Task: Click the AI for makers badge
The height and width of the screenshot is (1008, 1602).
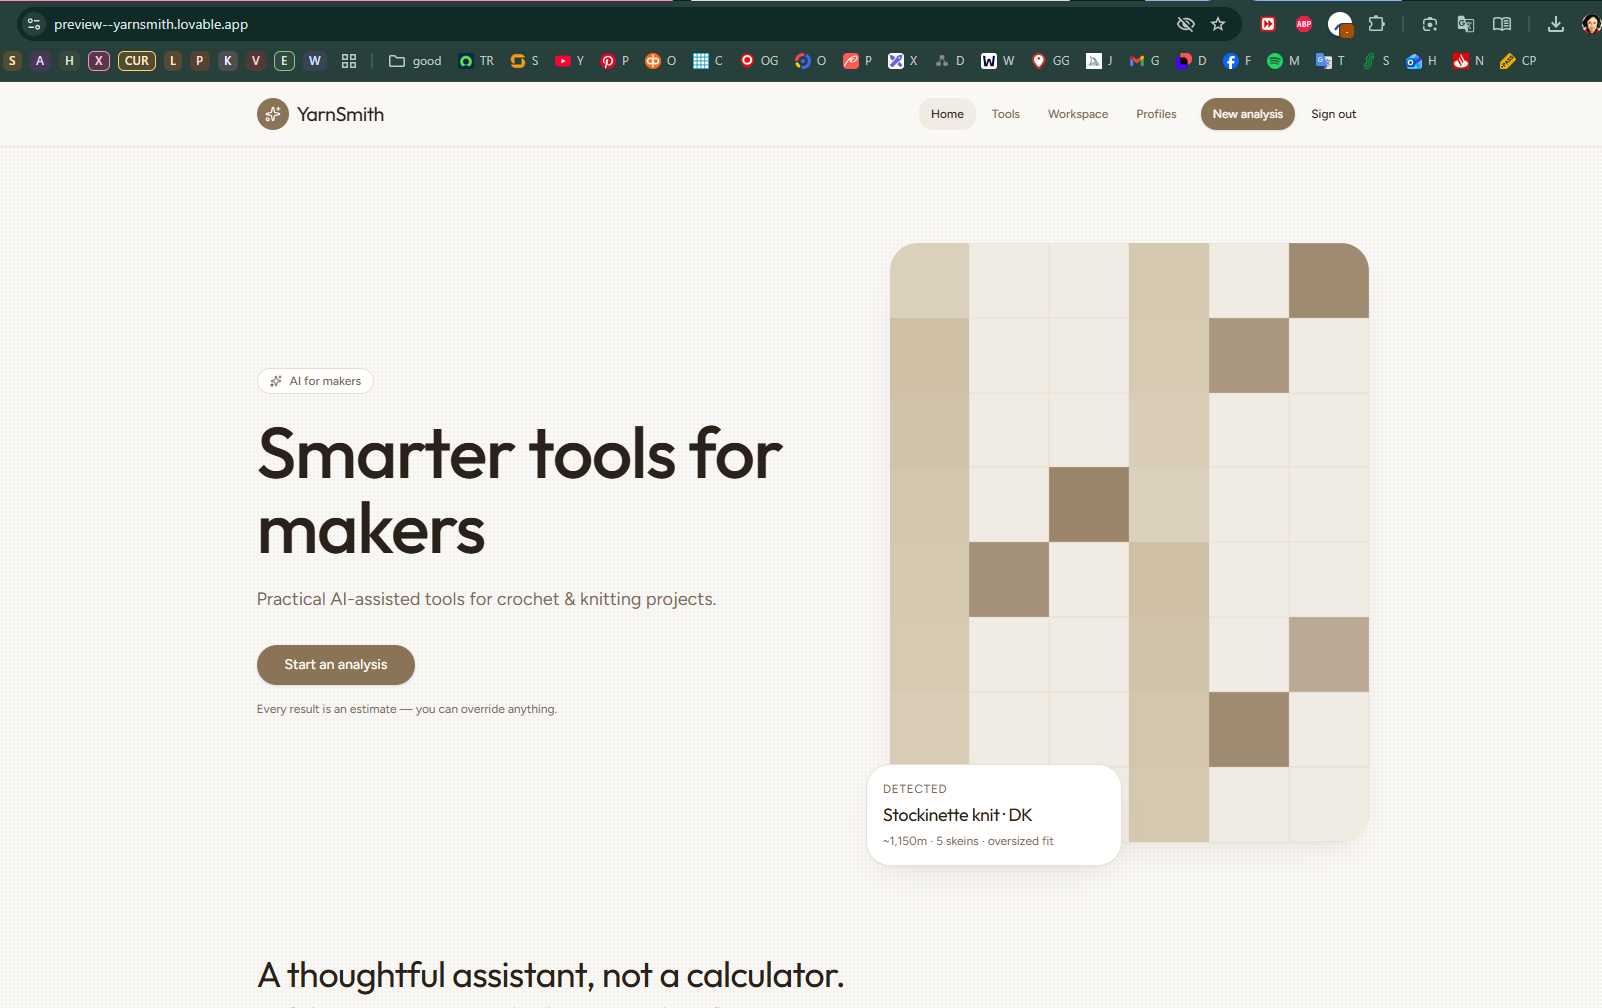Action: [x=315, y=381]
